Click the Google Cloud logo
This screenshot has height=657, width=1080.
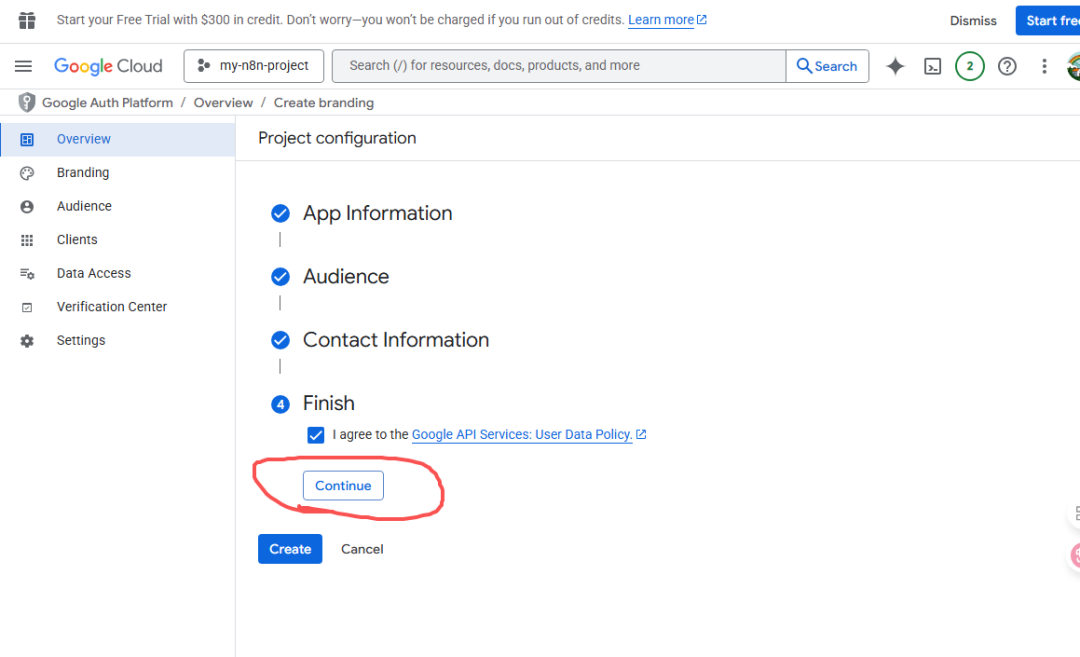click(x=108, y=66)
